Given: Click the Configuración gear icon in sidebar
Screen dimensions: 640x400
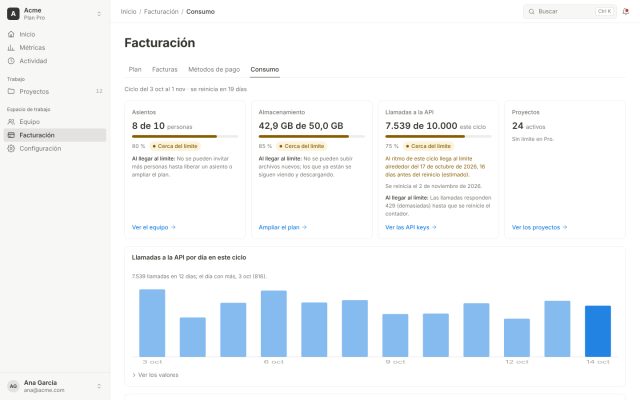Looking at the screenshot, I should pyautogui.click(x=11, y=149).
